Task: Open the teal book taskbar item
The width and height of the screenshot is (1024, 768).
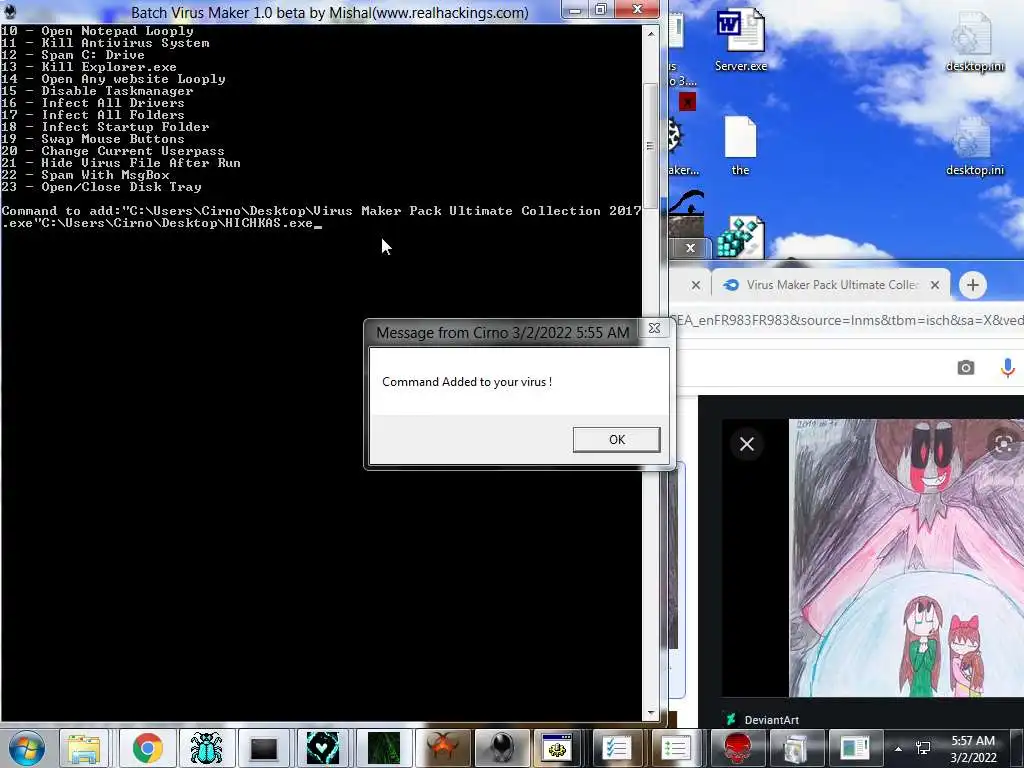Action: click(x=854, y=748)
